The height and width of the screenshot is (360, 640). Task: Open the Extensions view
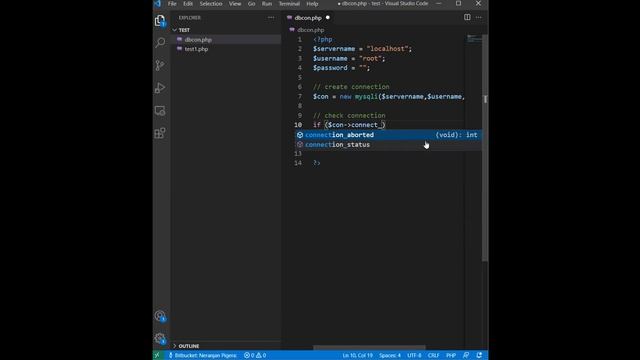click(160, 133)
